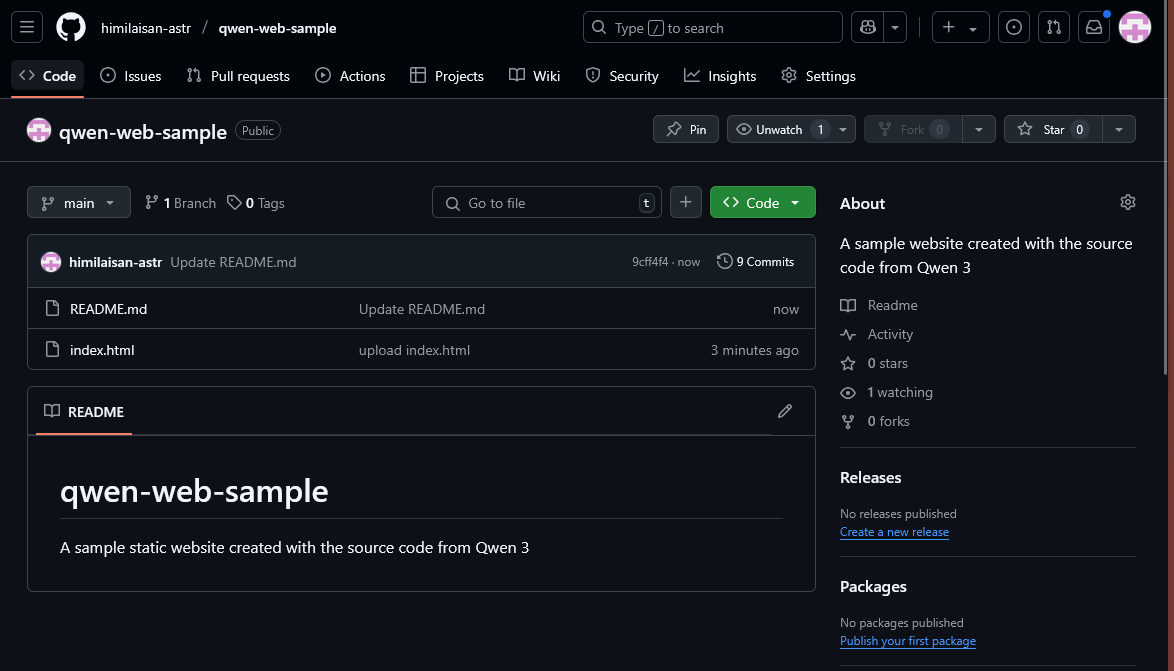
Task: Open latest commit message Update README.md
Action: pyautogui.click(x=233, y=262)
